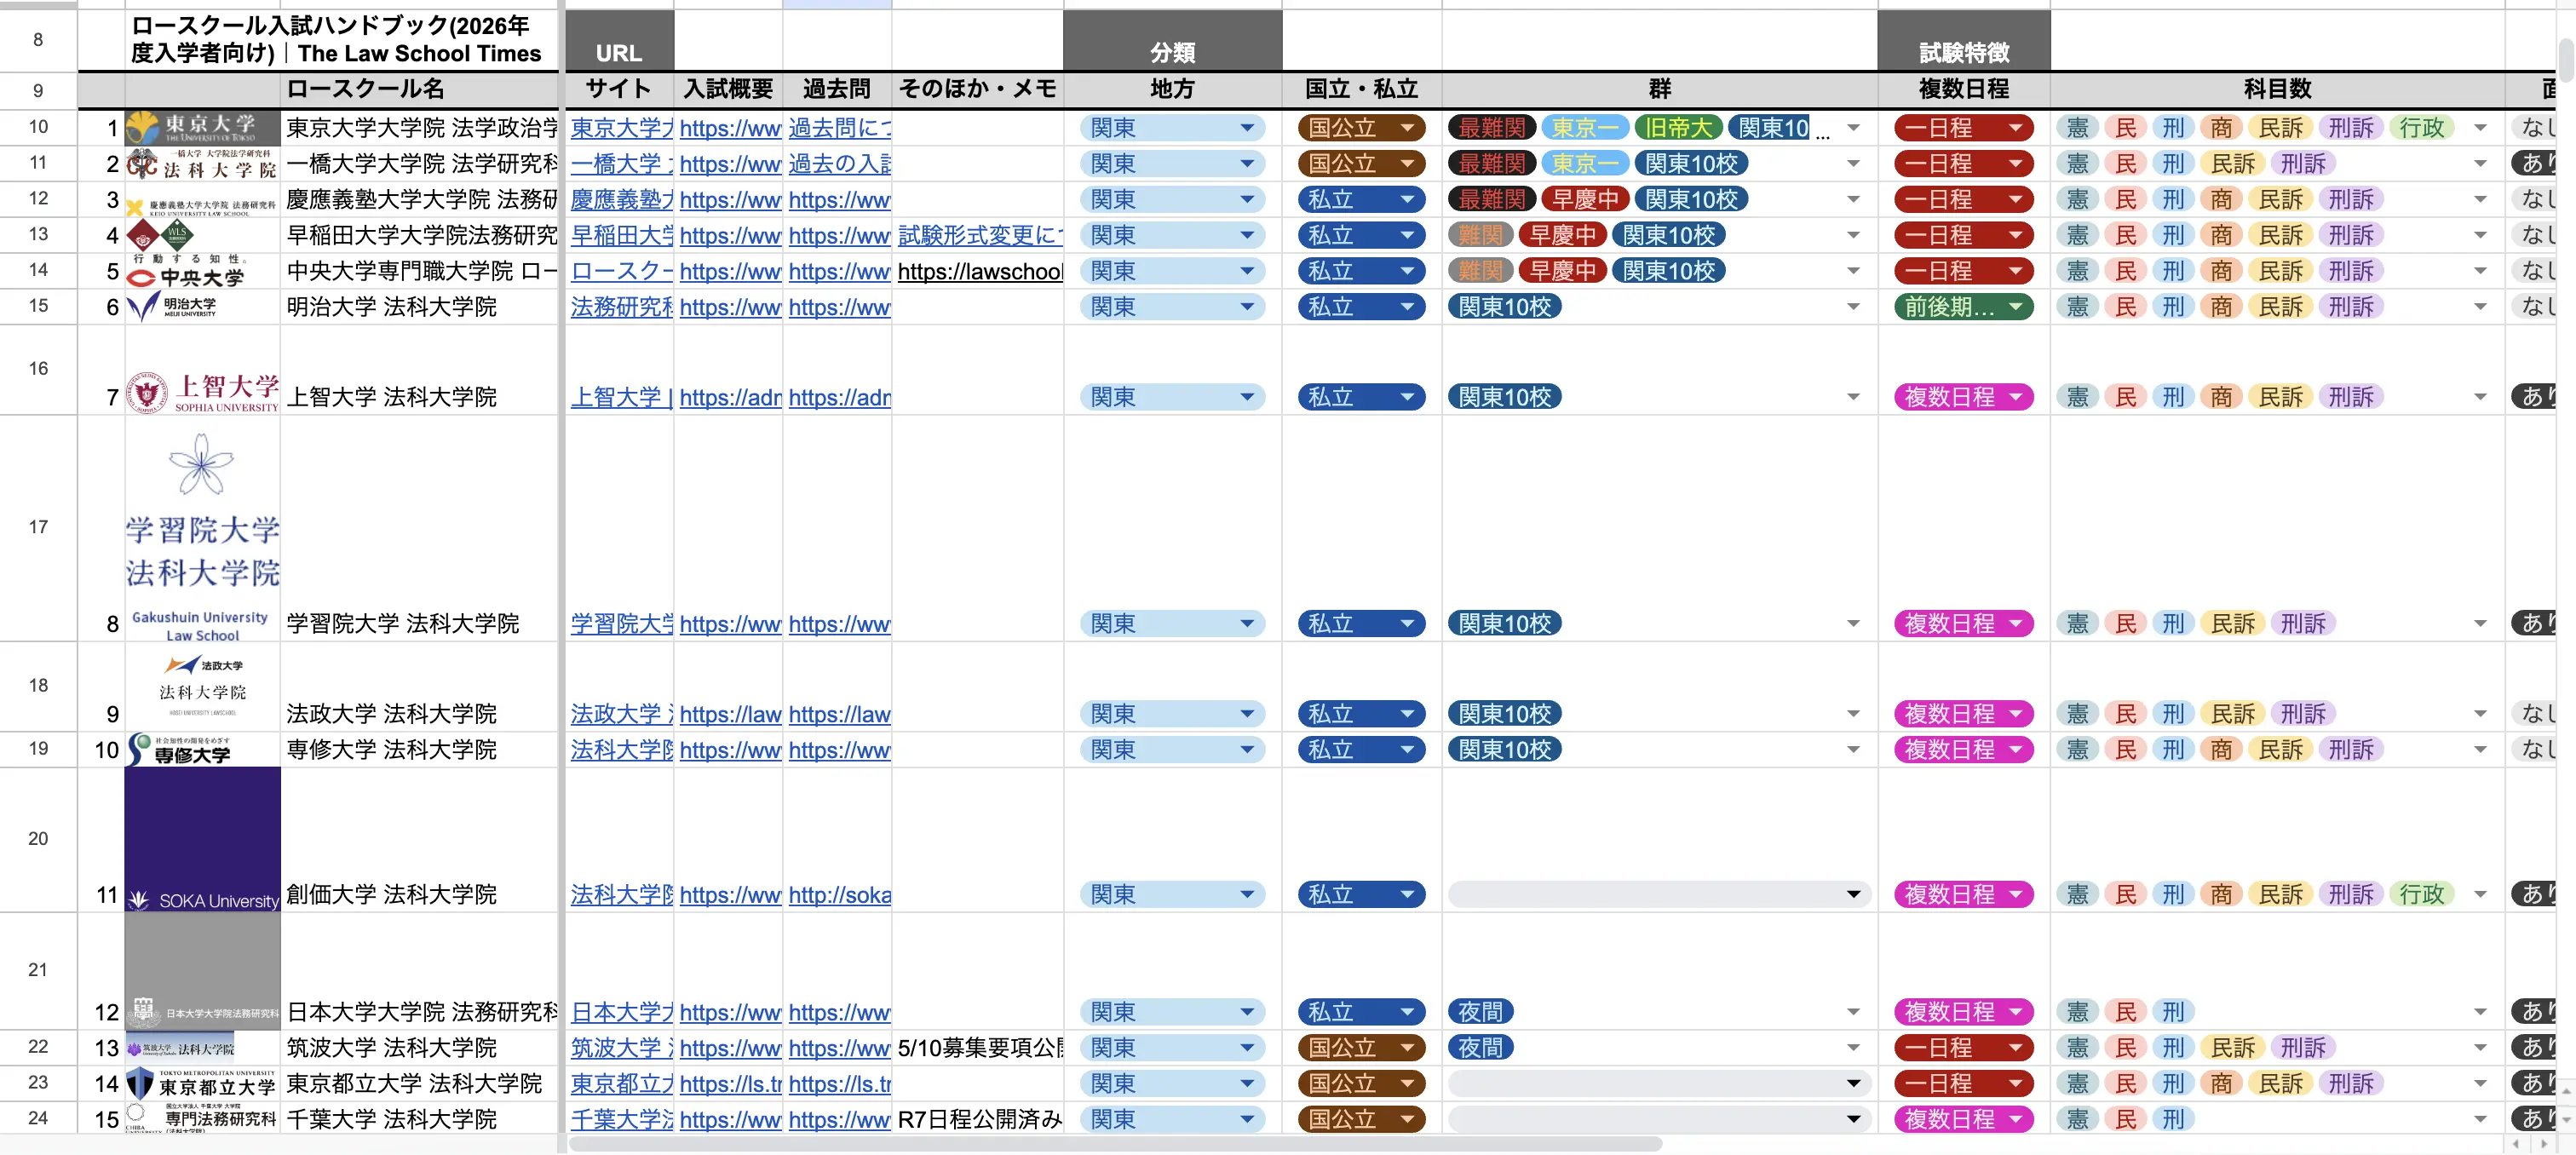Click the 試験特徴 section header
The height and width of the screenshot is (1155, 2576).
pyautogui.click(x=1963, y=42)
